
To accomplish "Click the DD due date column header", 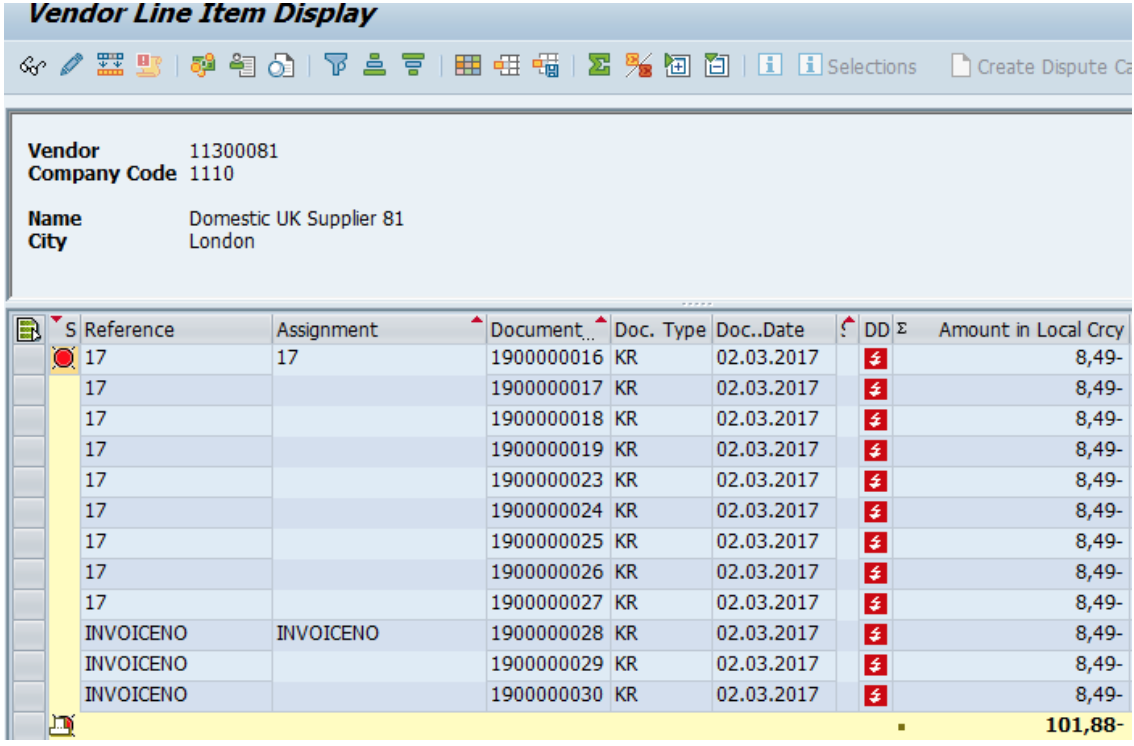I will click(x=876, y=330).
